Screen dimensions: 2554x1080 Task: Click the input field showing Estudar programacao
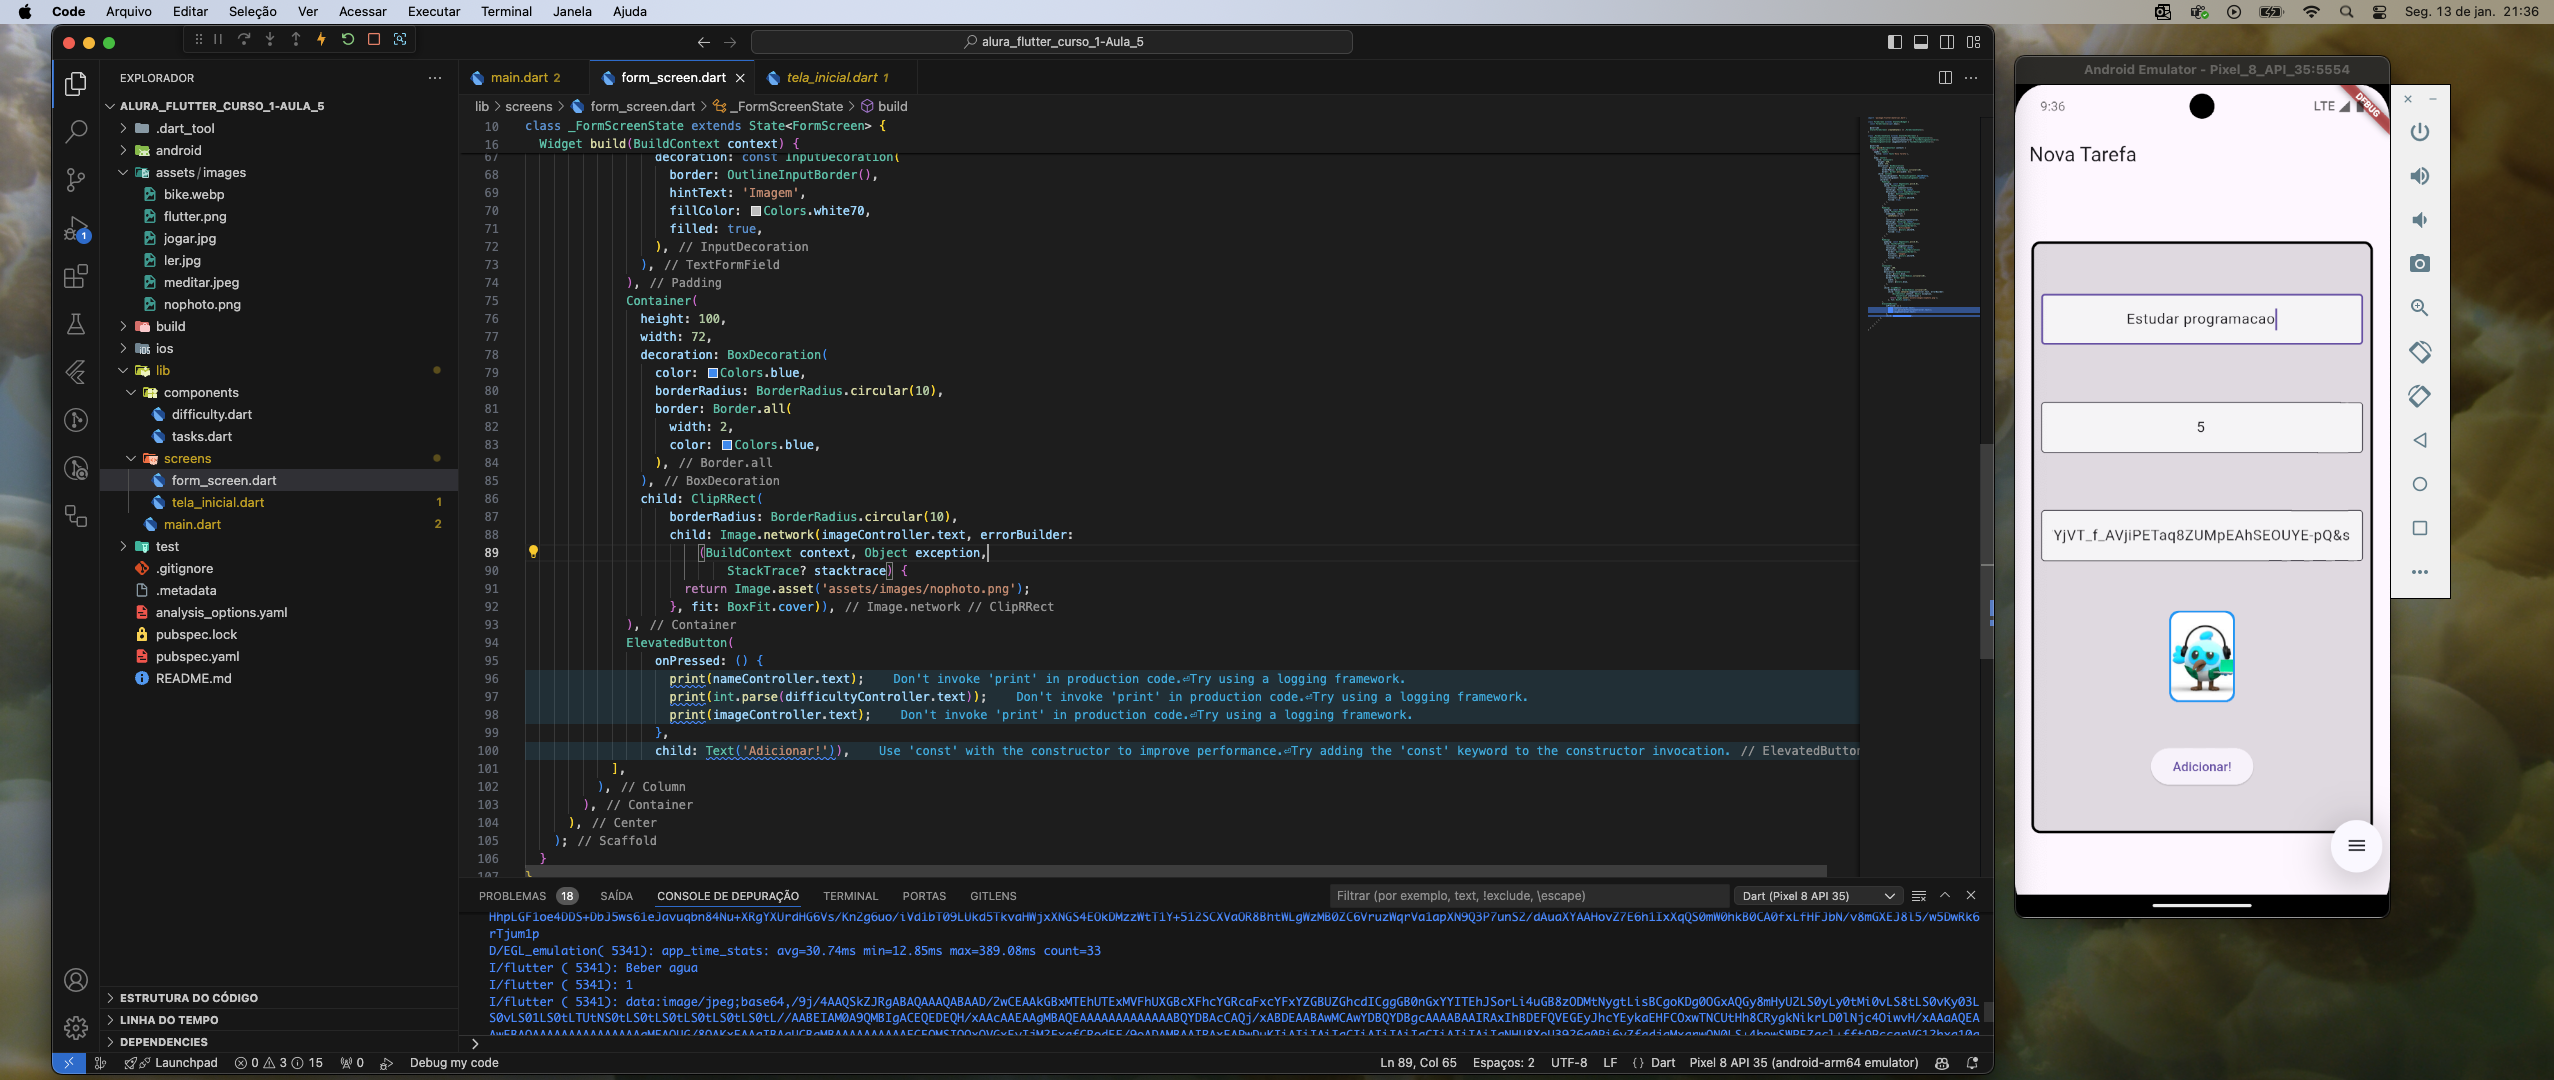pyautogui.click(x=2201, y=318)
